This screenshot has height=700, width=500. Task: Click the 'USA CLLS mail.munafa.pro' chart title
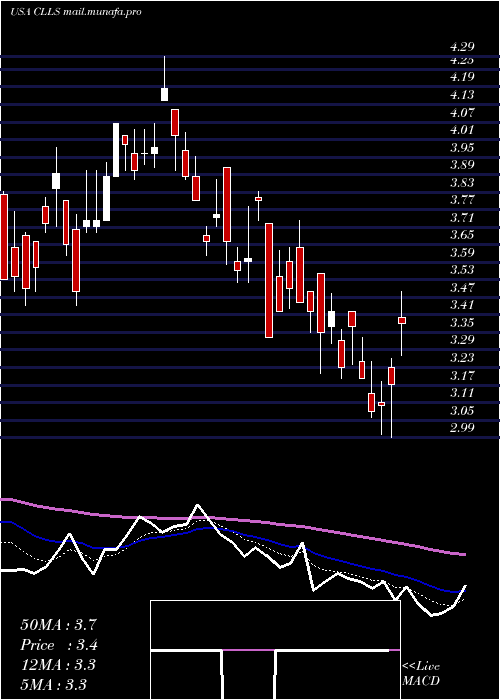(x=75, y=12)
